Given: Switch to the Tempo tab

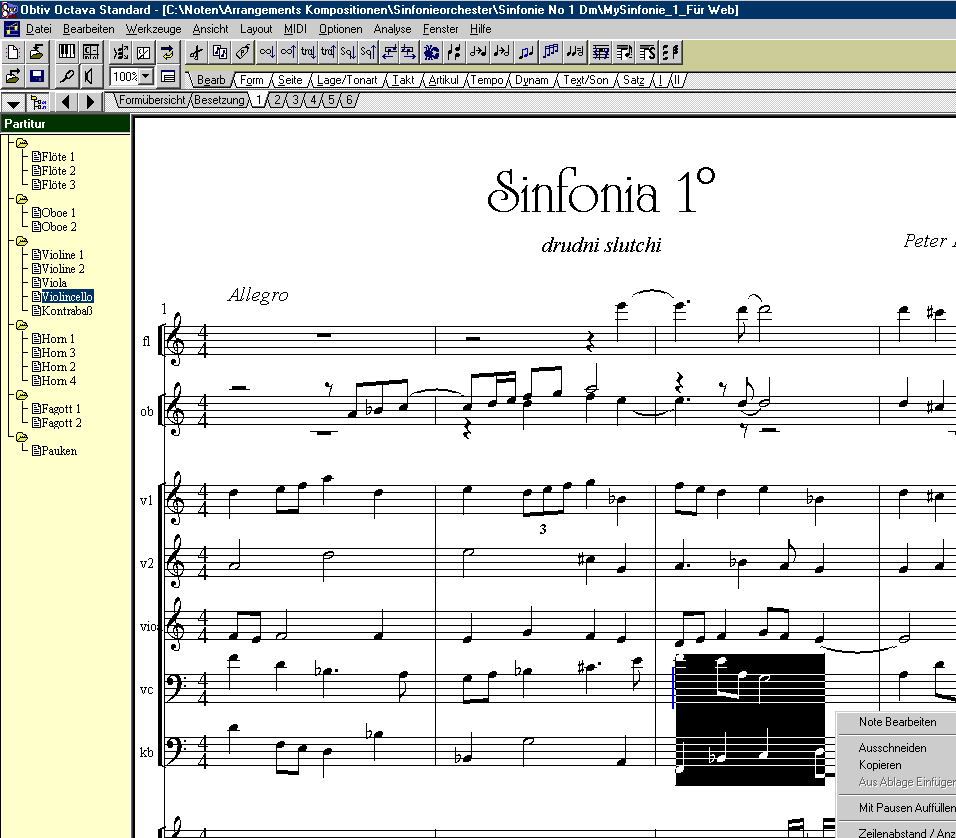Looking at the screenshot, I should tap(487, 80).
